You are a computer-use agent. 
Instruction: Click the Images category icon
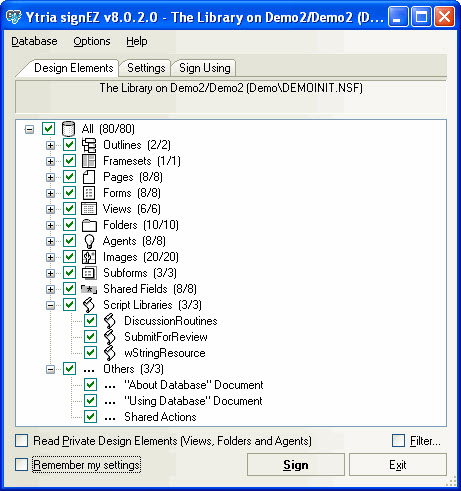tap(89, 257)
